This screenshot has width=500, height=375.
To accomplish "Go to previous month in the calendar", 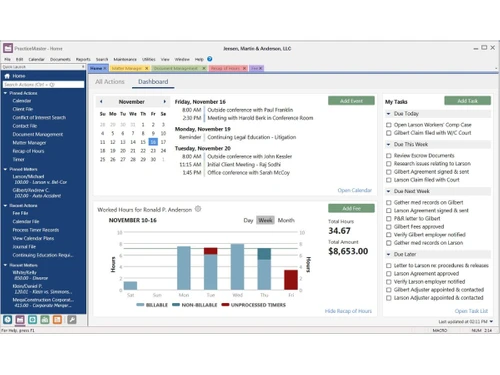I will coord(101,102).
